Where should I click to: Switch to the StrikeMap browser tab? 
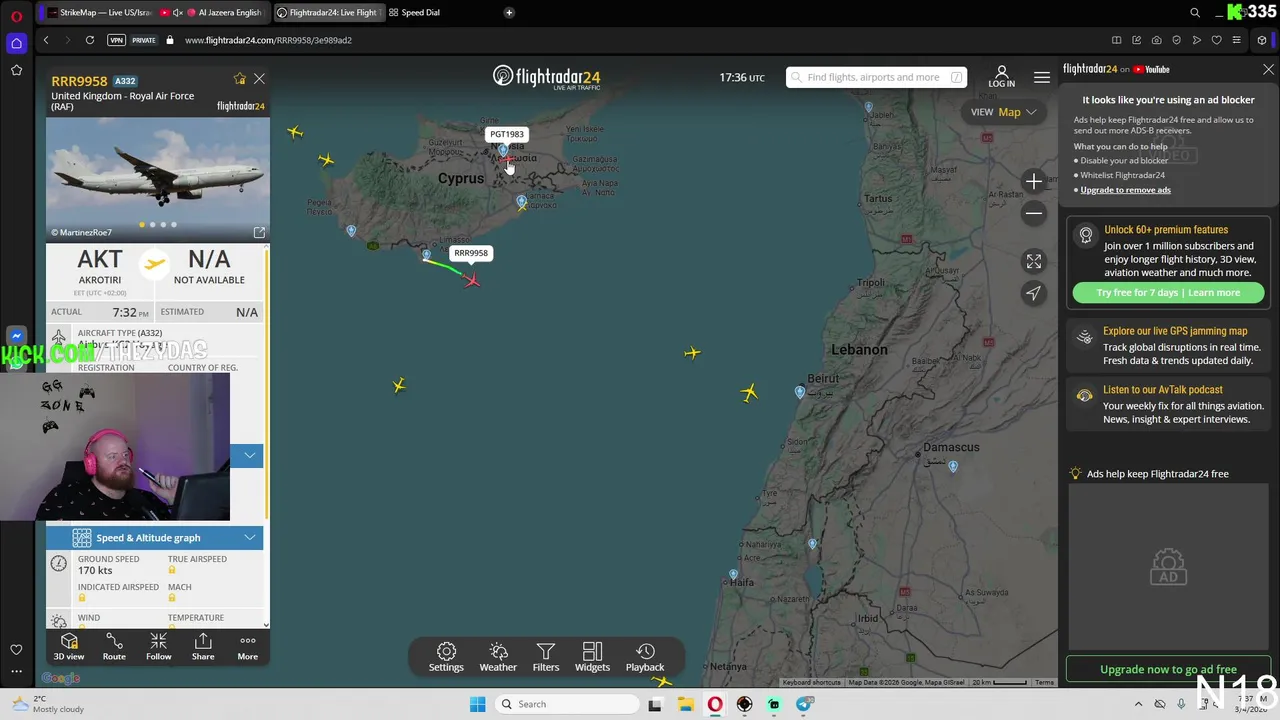(98, 12)
